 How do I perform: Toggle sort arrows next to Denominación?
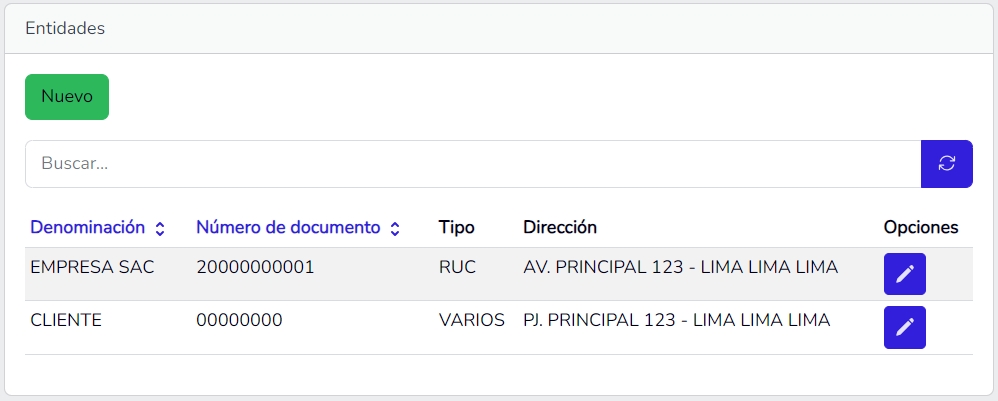(x=159, y=229)
